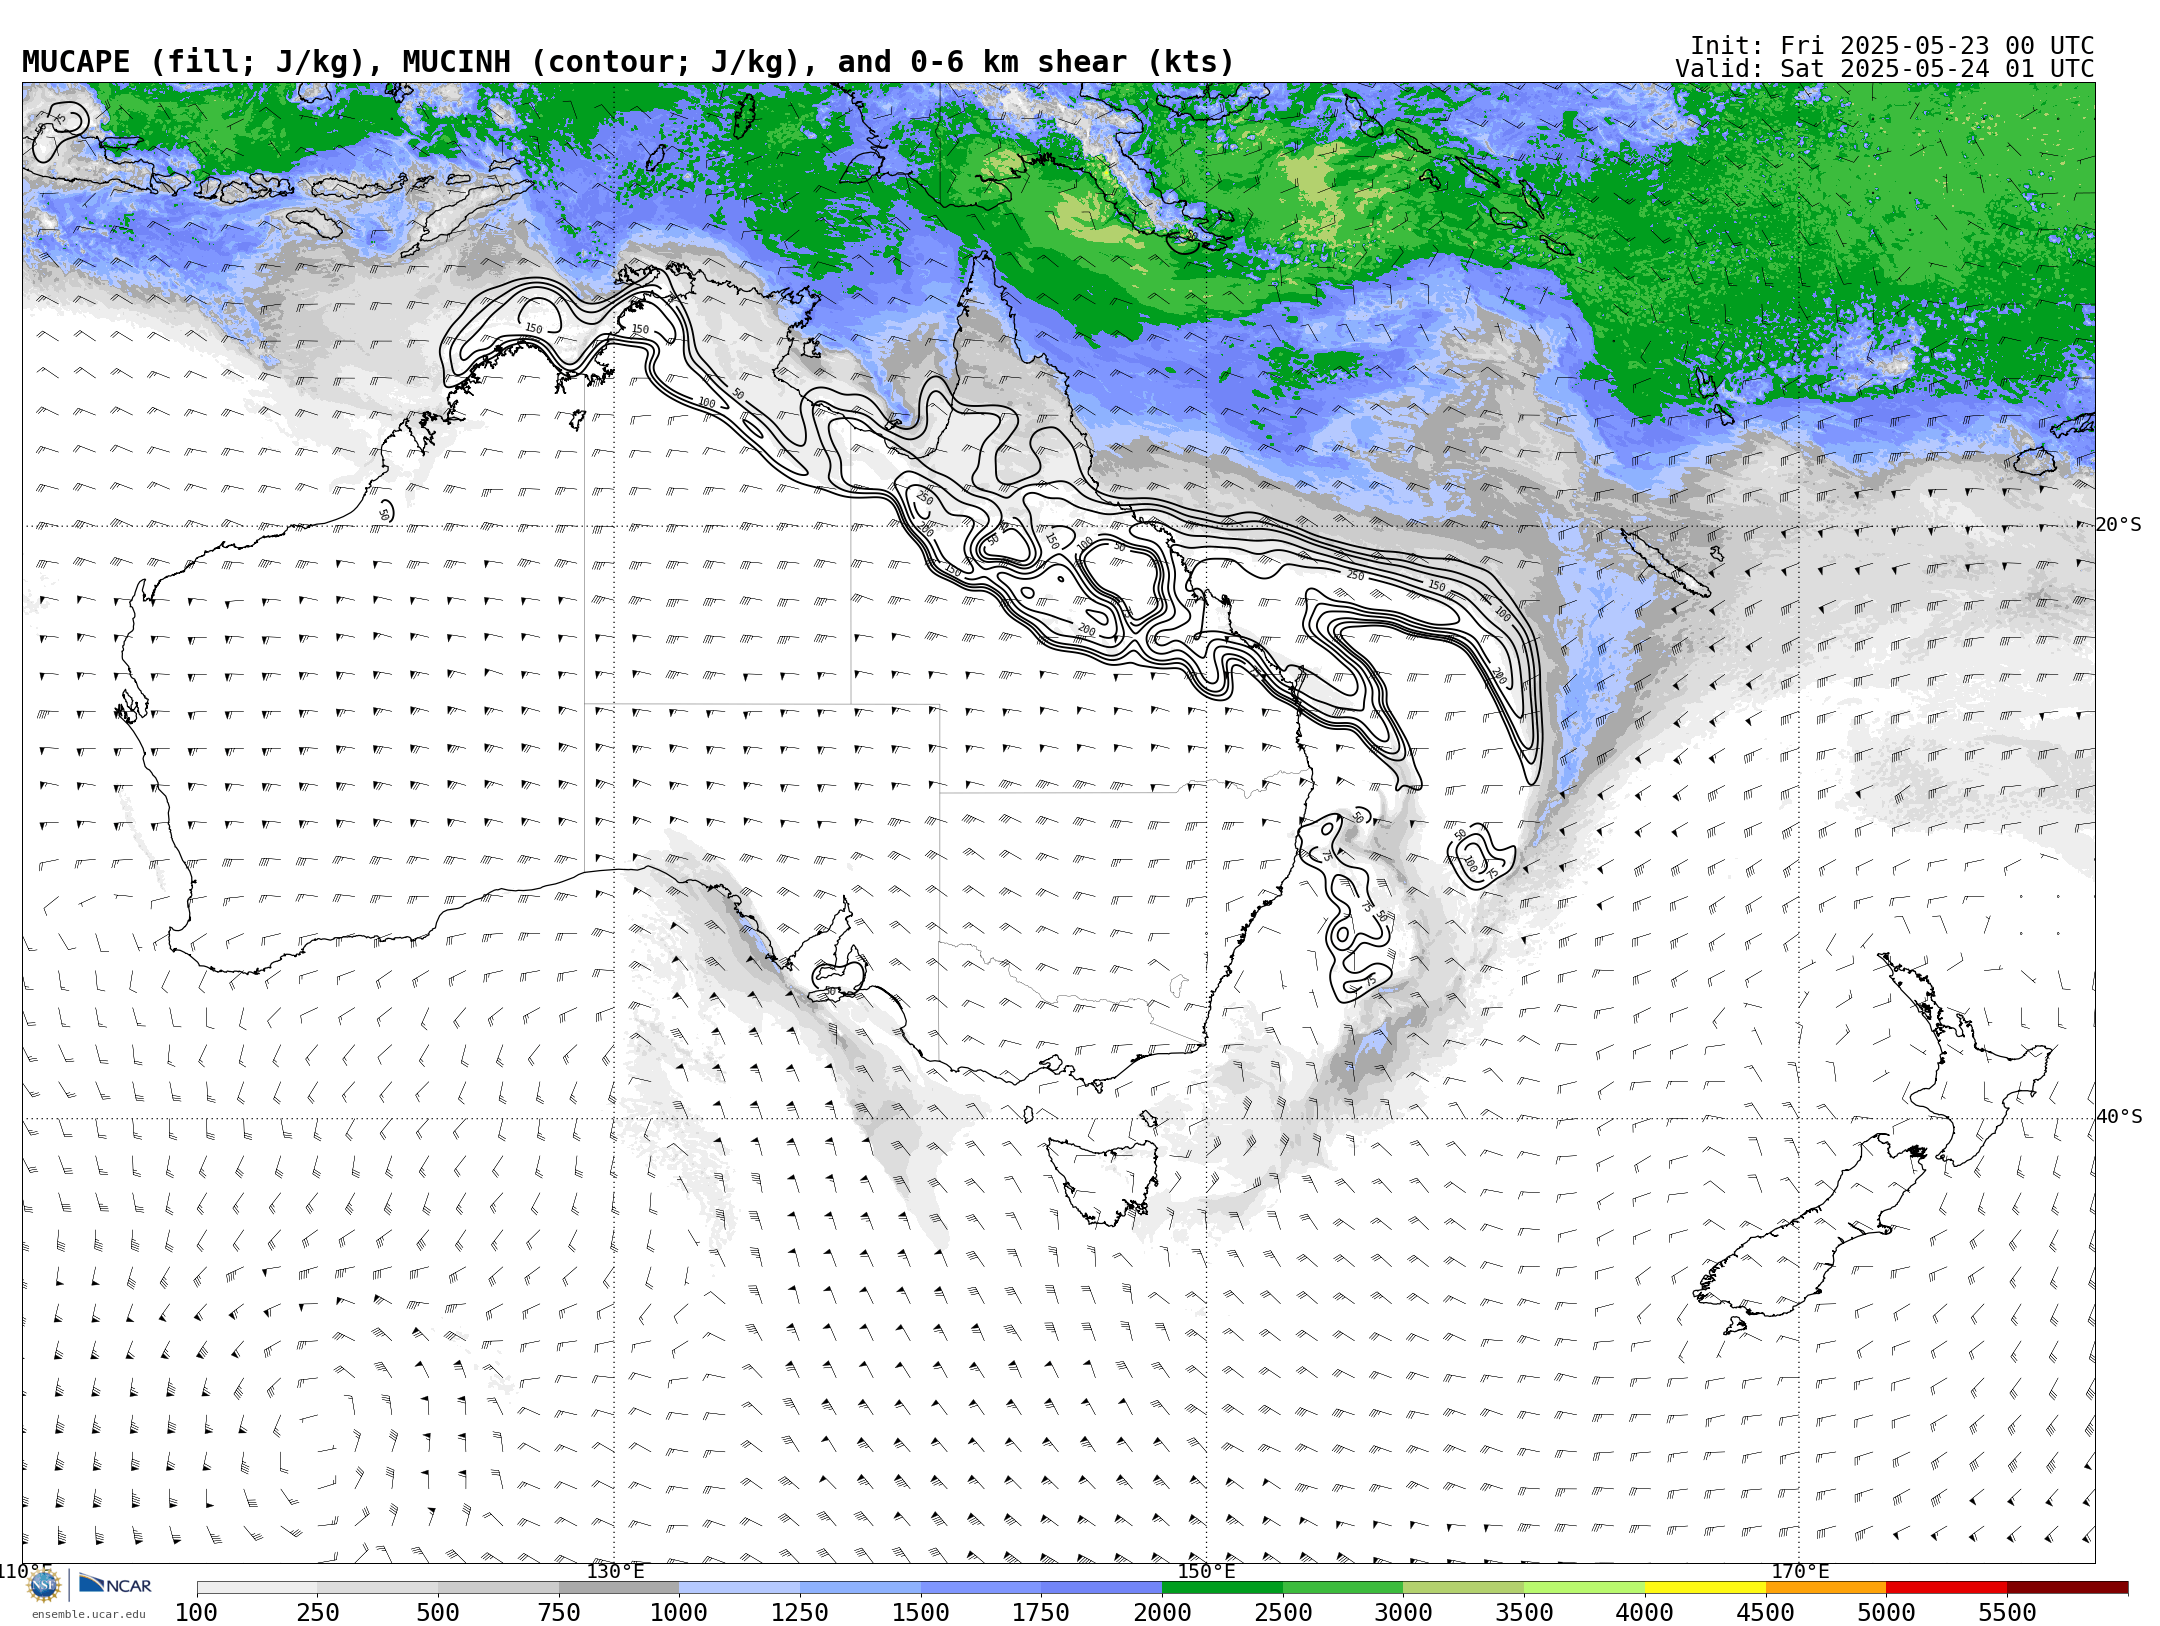Click the colorbar value 4500

point(1766,1613)
